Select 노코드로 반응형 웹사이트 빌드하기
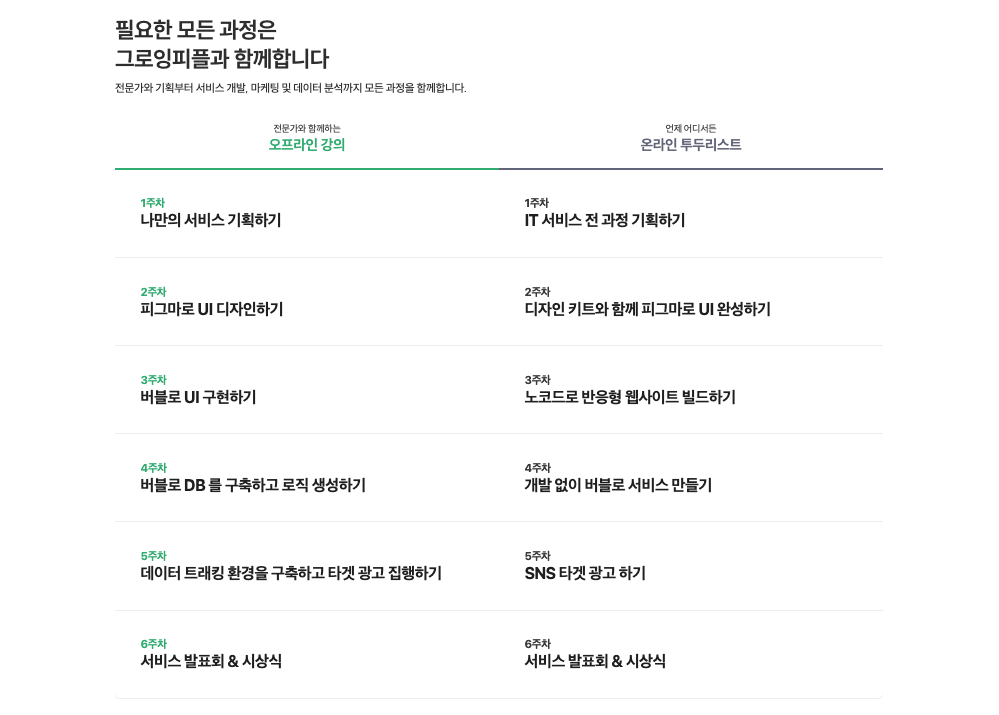 pyautogui.click(x=630, y=398)
